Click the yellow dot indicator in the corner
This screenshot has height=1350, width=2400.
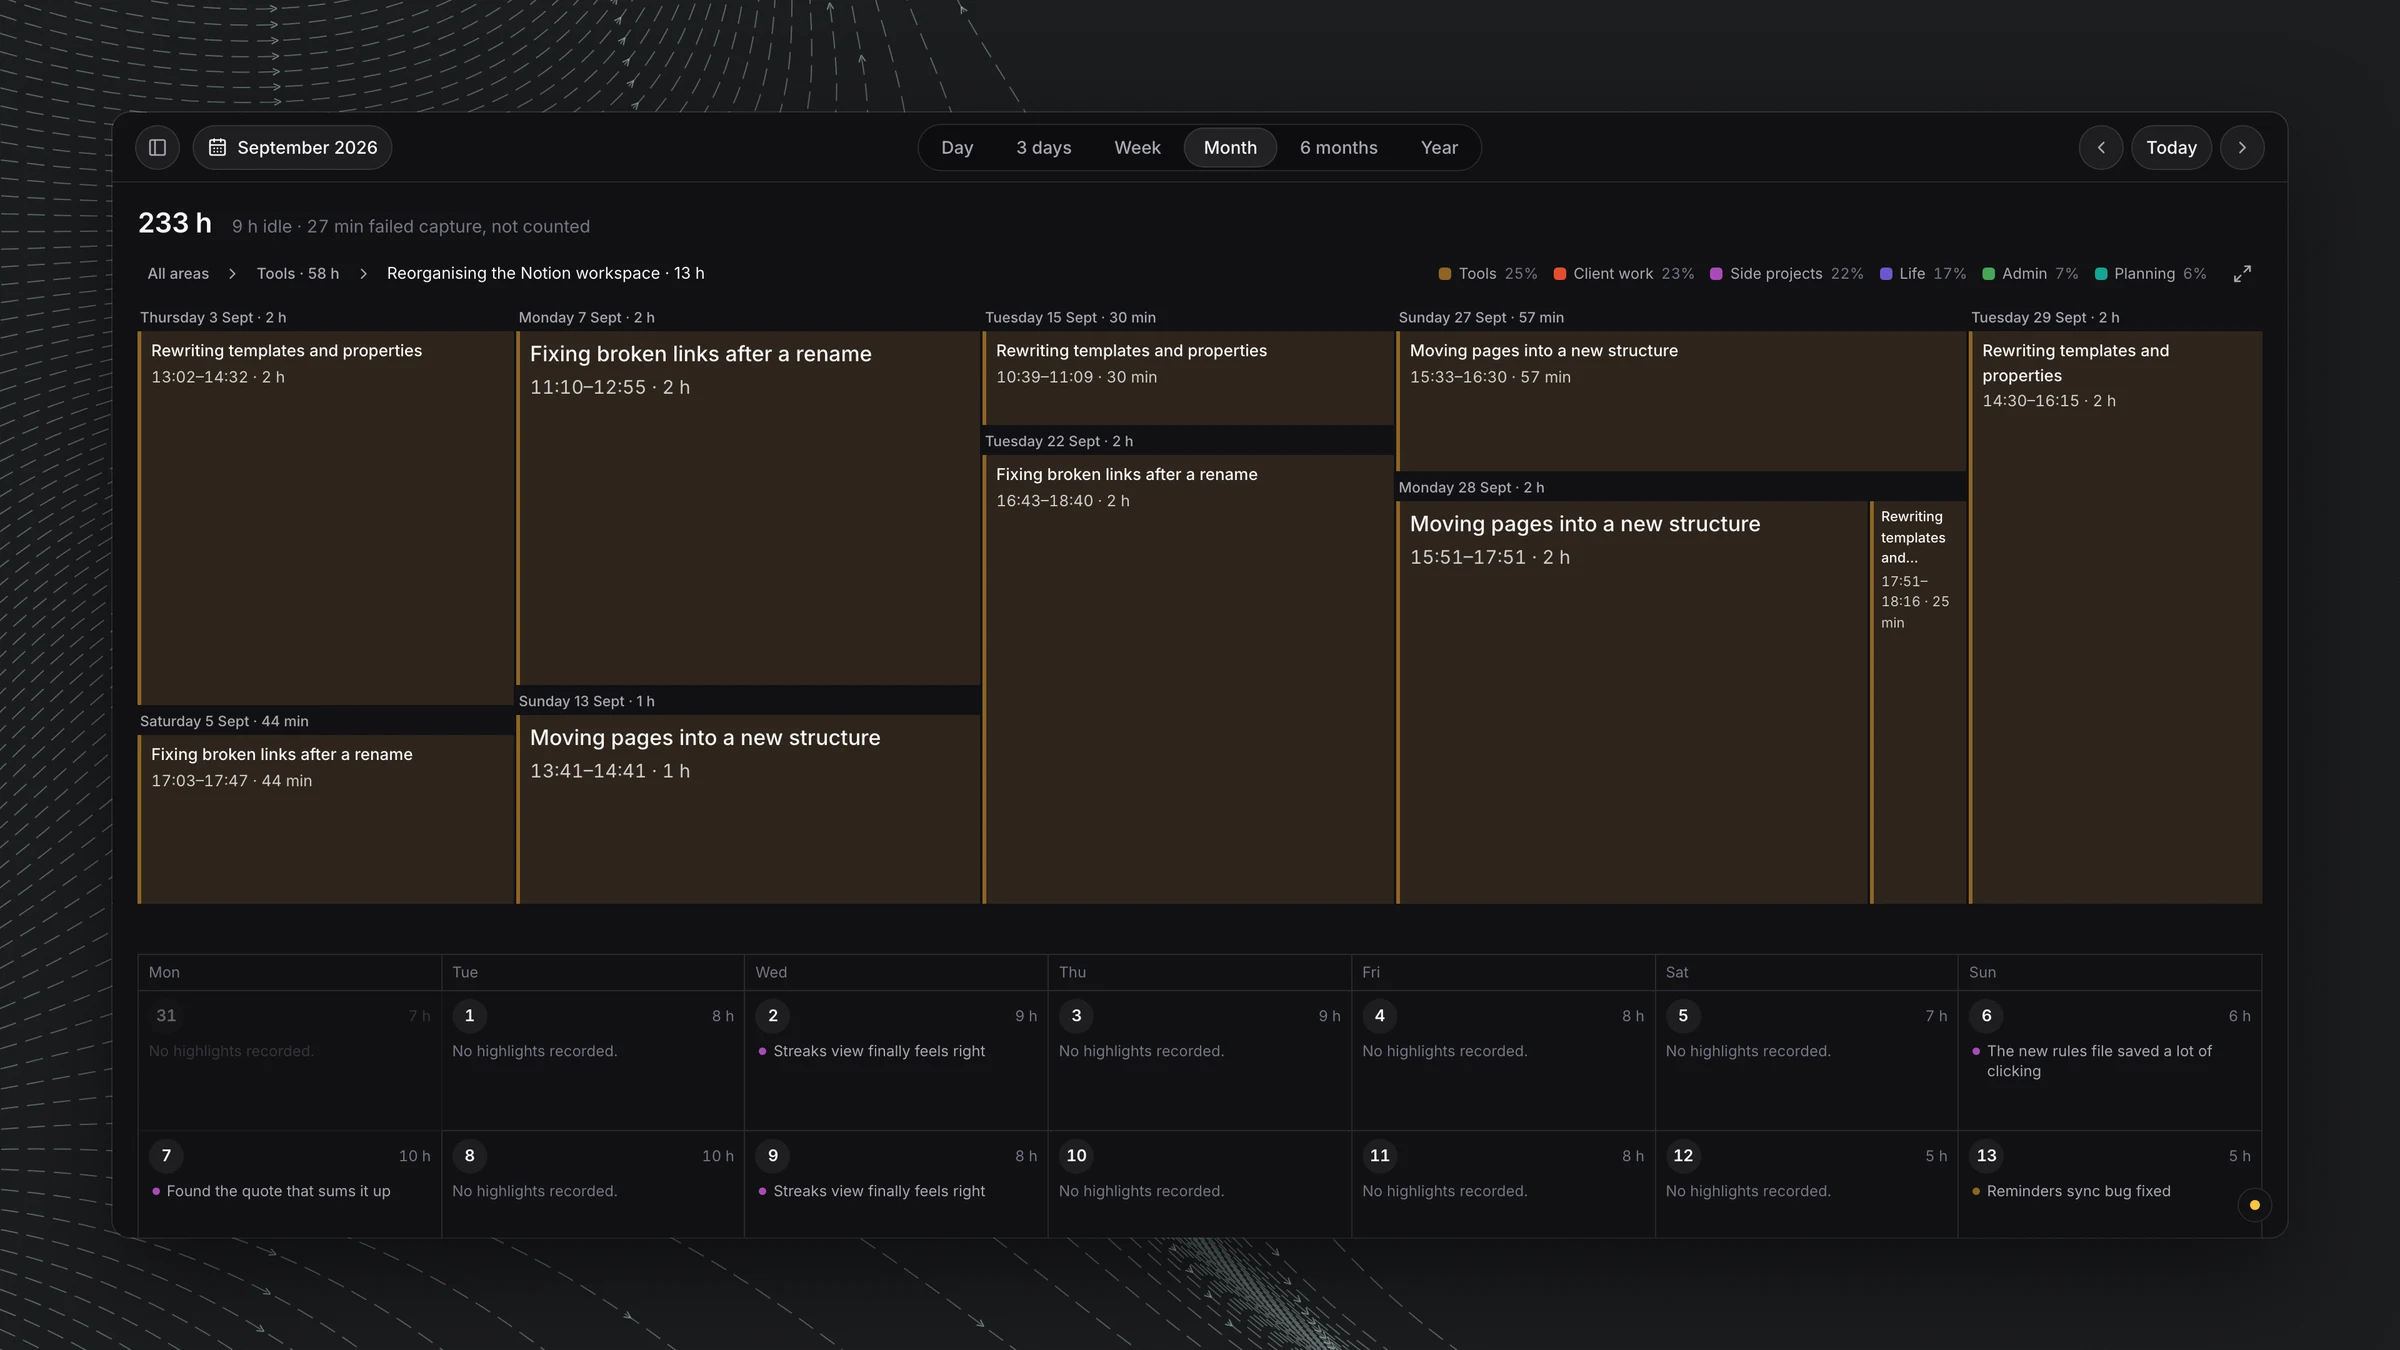pyautogui.click(x=2254, y=1205)
